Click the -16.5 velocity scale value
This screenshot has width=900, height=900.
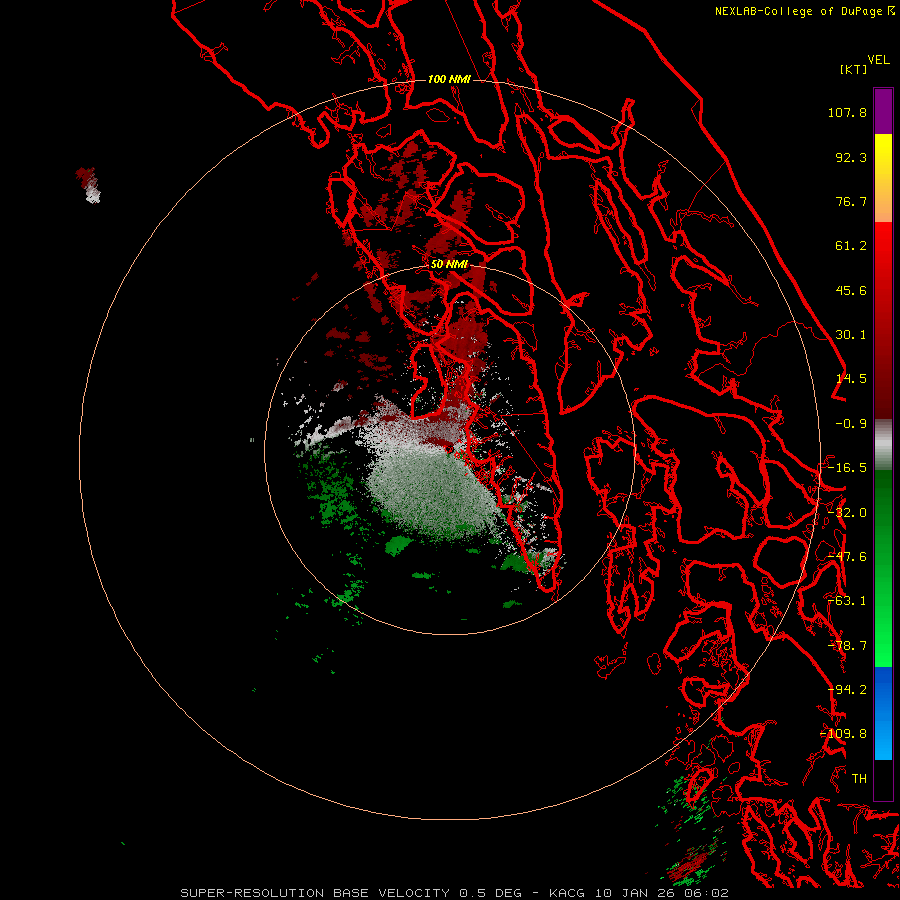[x=847, y=468]
